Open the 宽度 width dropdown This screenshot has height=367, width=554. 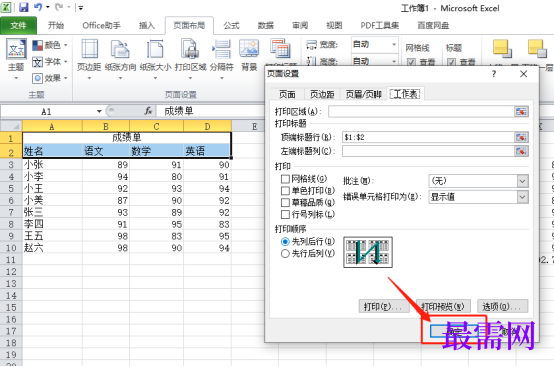pyautogui.click(x=394, y=45)
